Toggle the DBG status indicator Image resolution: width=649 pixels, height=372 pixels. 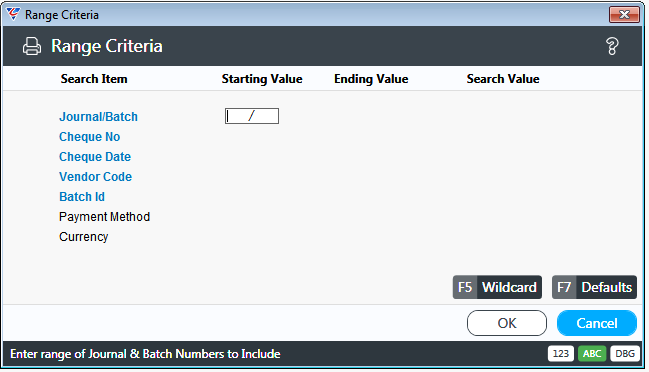[x=625, y=354]
